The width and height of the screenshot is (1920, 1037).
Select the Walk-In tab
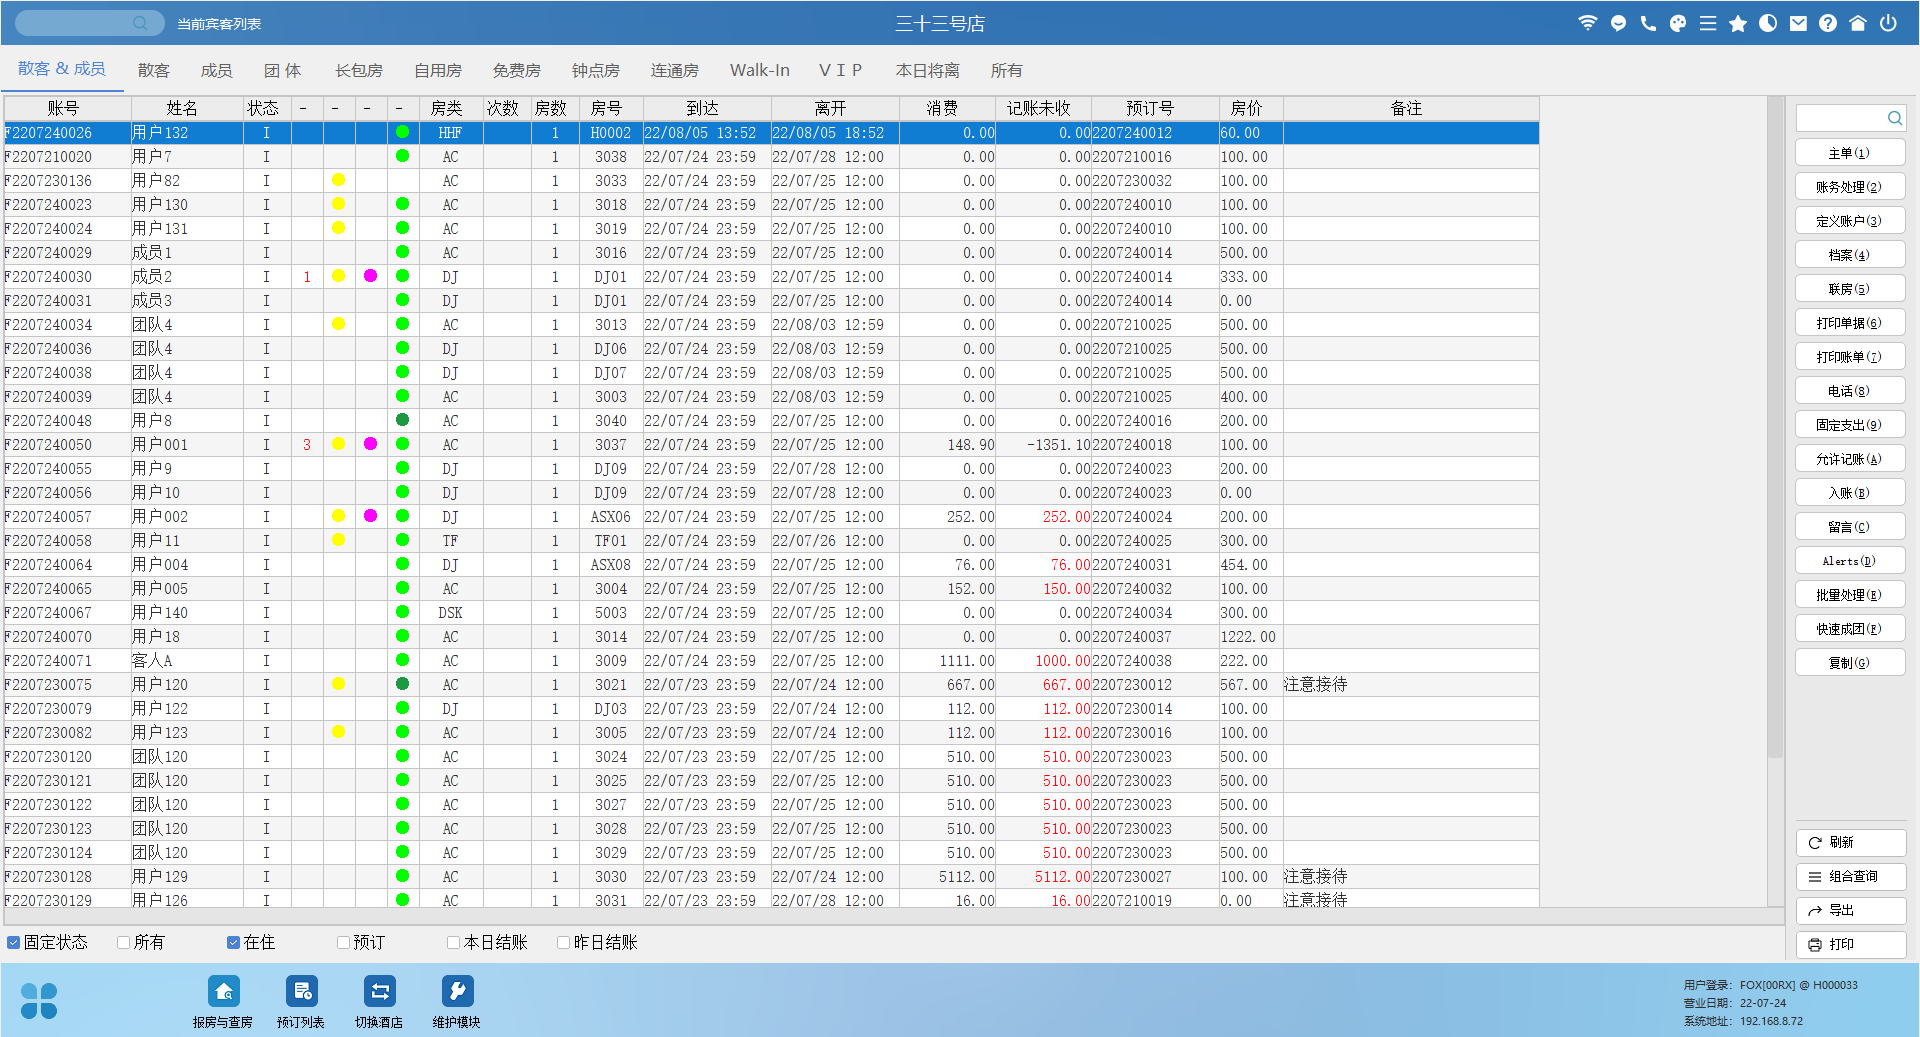759,71
